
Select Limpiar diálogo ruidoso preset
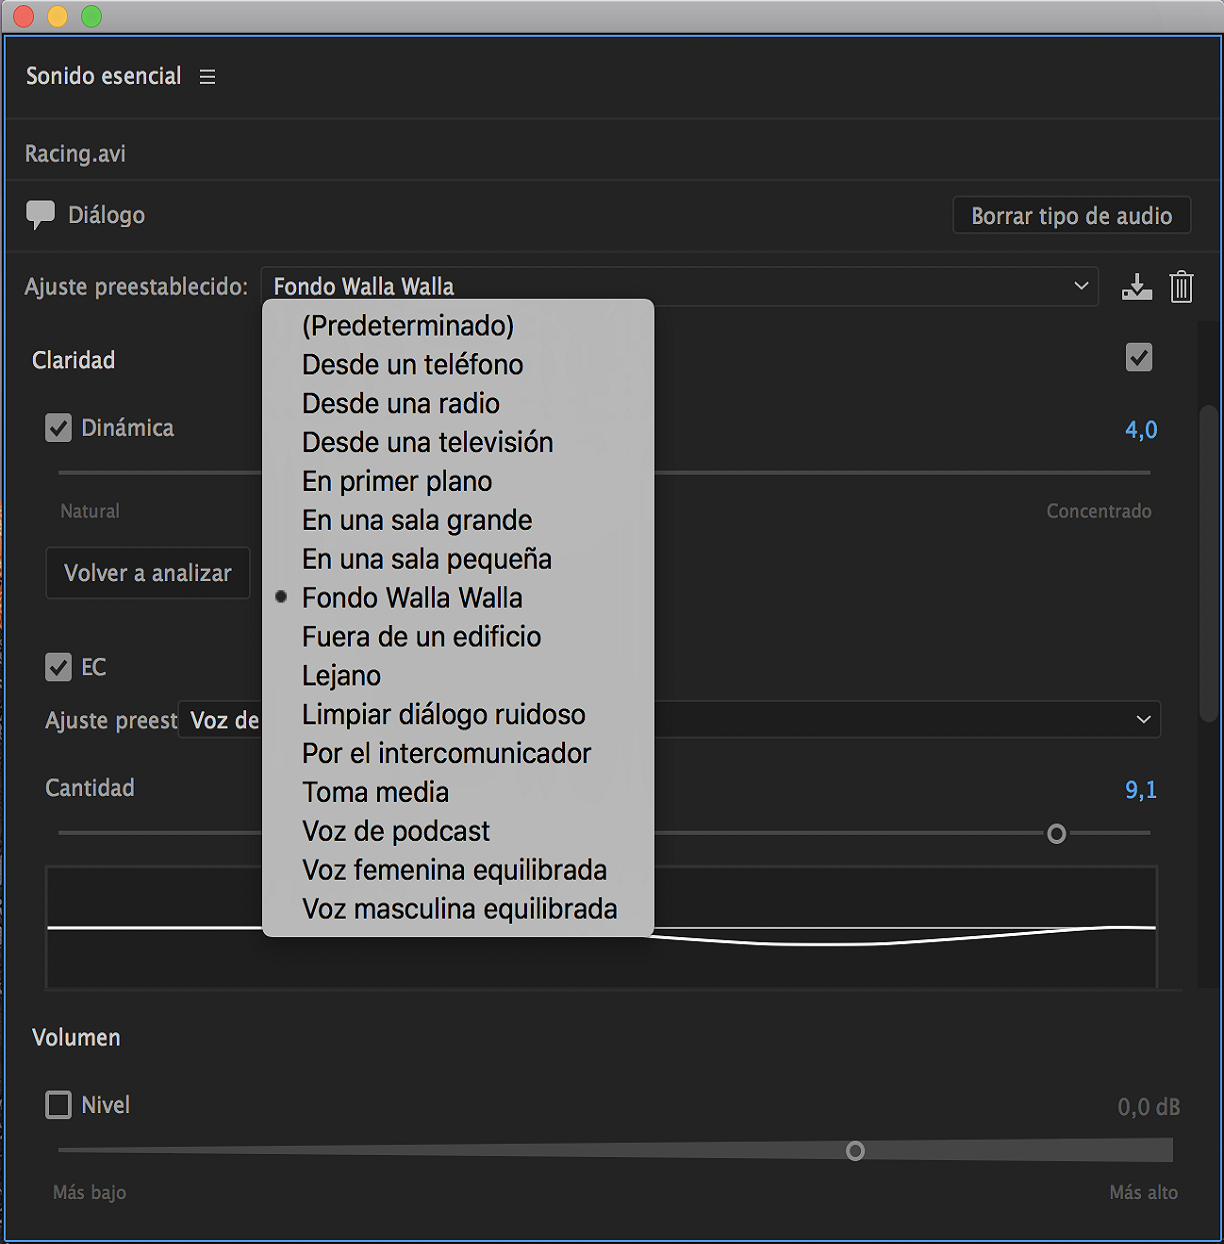click(x=458, y=715)
